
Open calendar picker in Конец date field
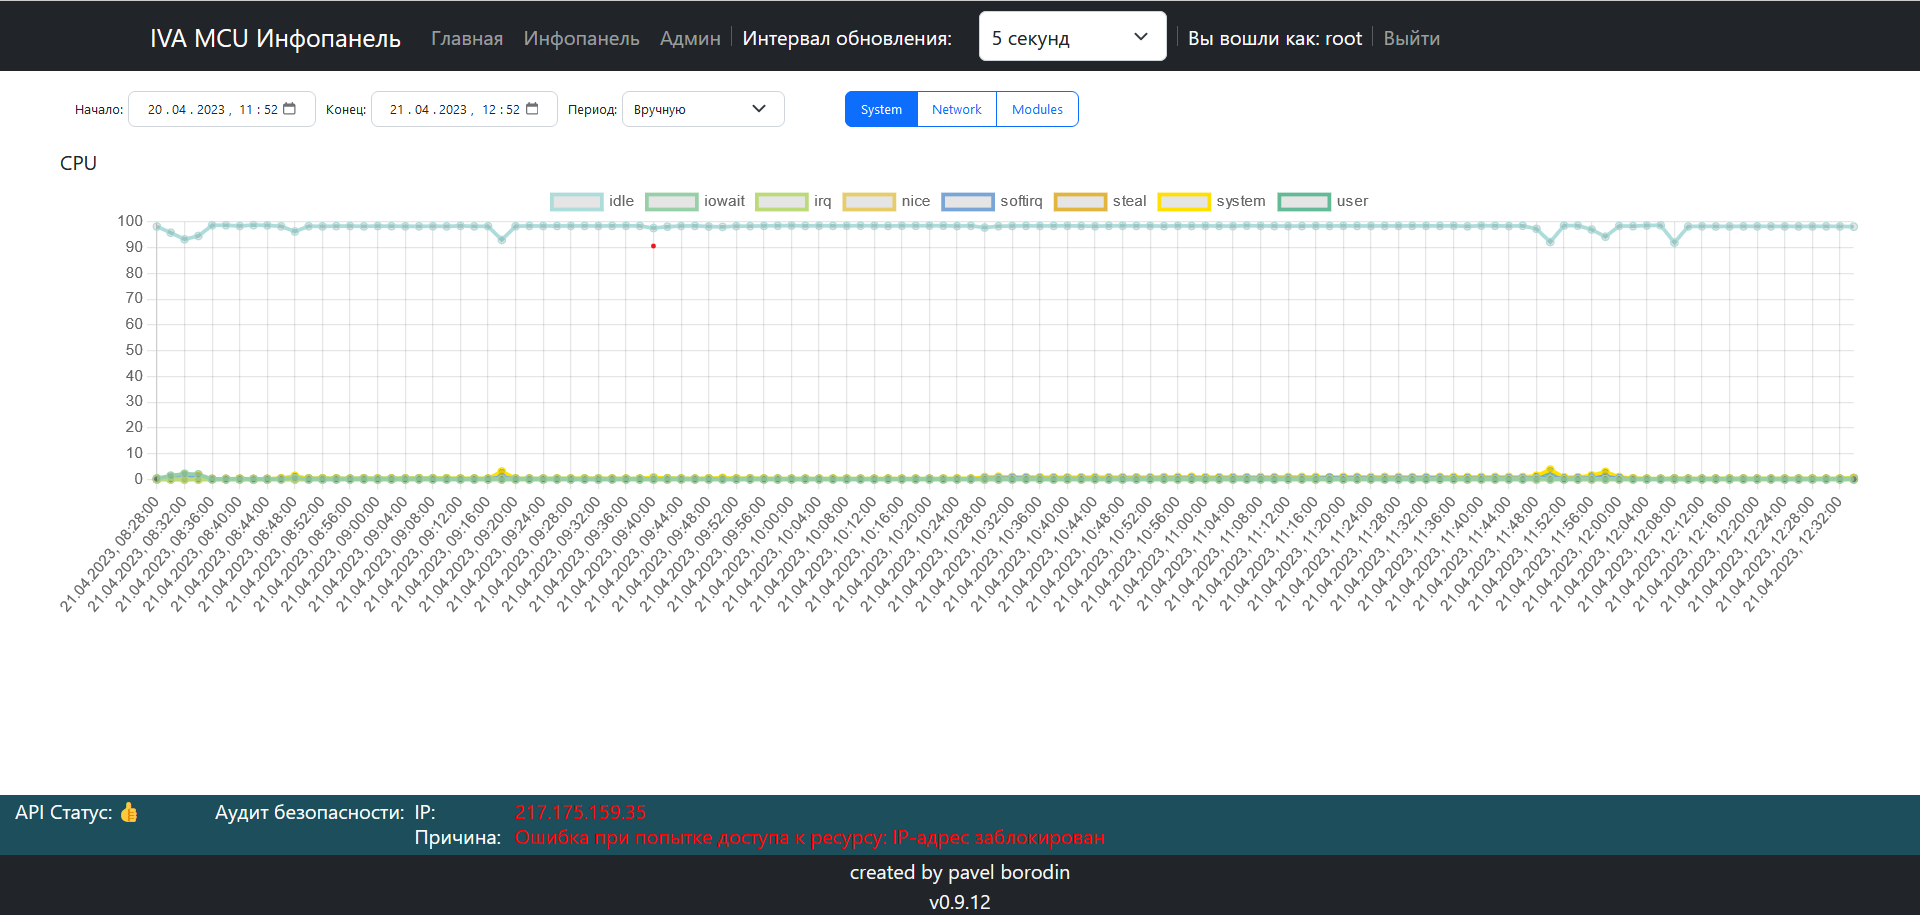pyautogui.click(x=532, y=109)
